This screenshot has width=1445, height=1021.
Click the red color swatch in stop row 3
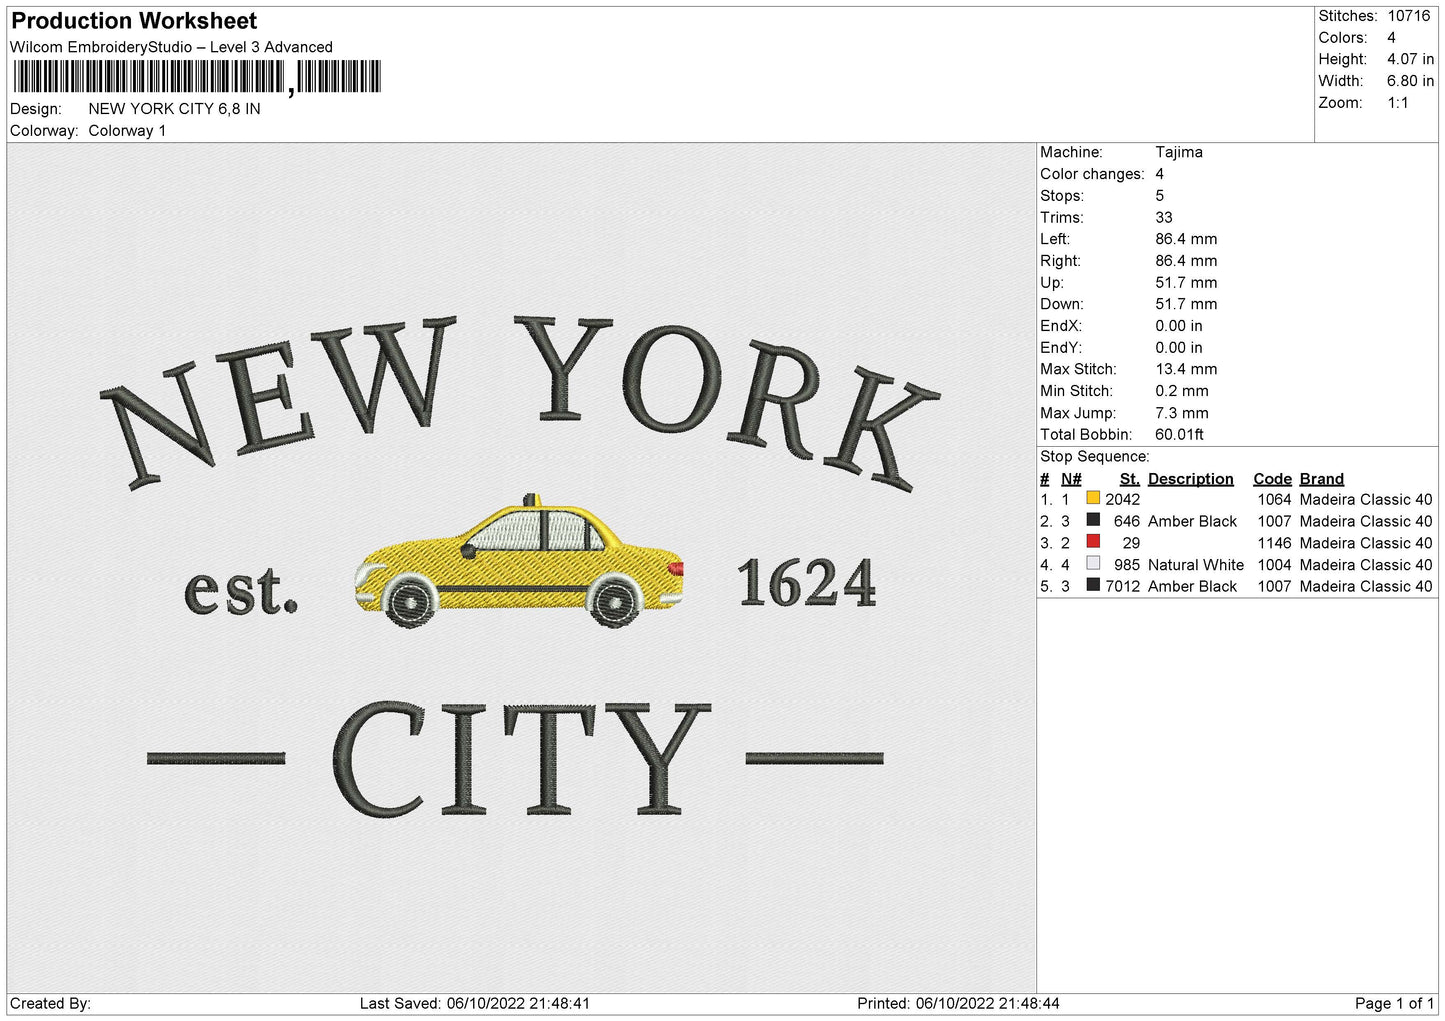pyautogui.click(x=1093, y=542)
